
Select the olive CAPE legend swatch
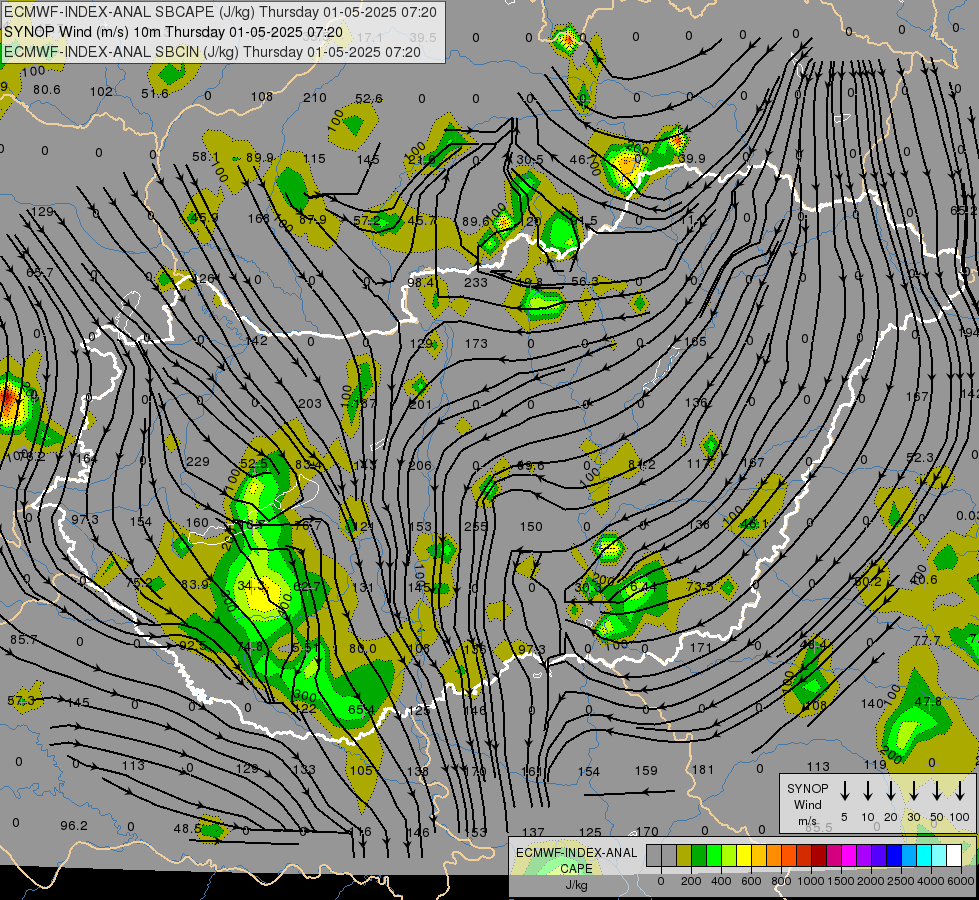coord(684,856)
